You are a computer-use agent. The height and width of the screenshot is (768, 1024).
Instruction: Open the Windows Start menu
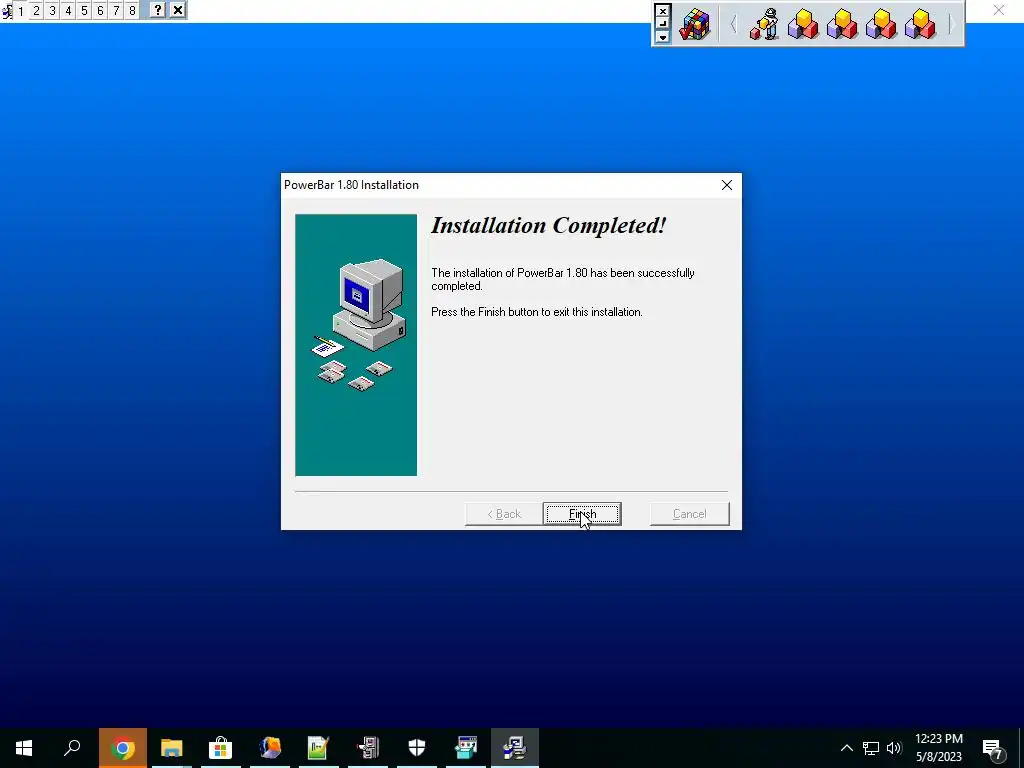pyautogui.click(x=24, y=748)
